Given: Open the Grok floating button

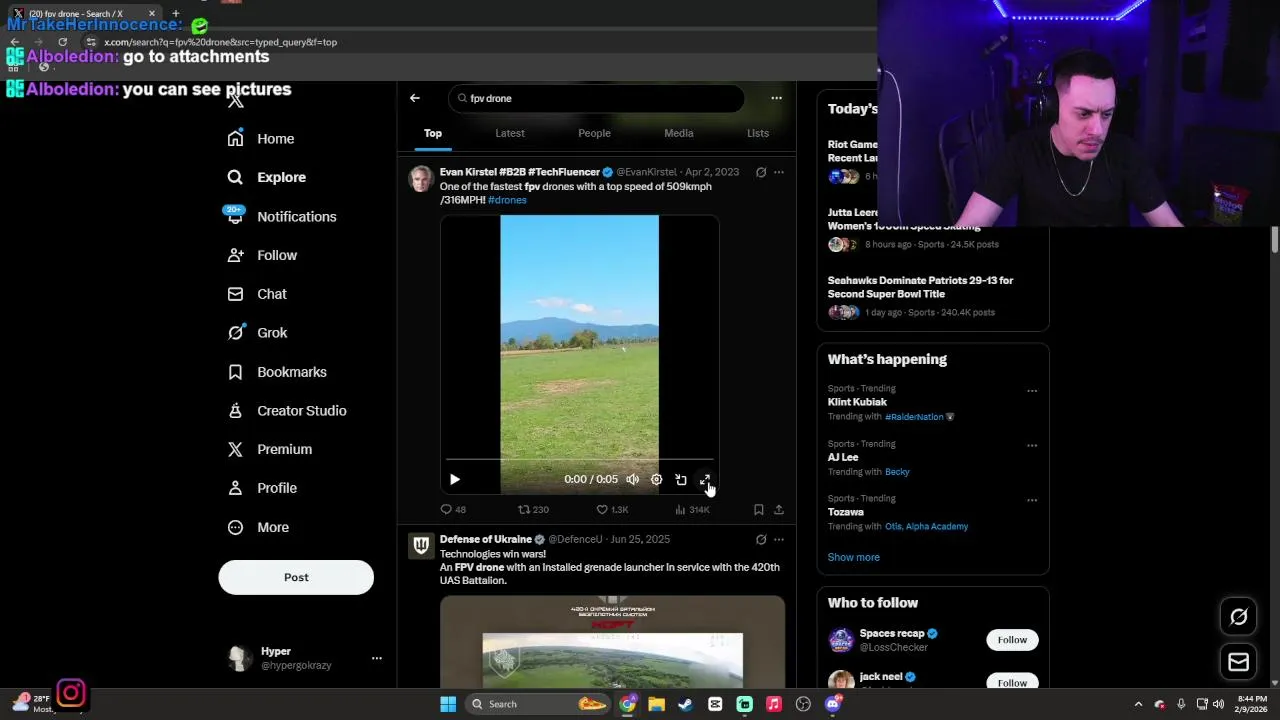Looking at the screenshot, I should [x=1238, y=617].
